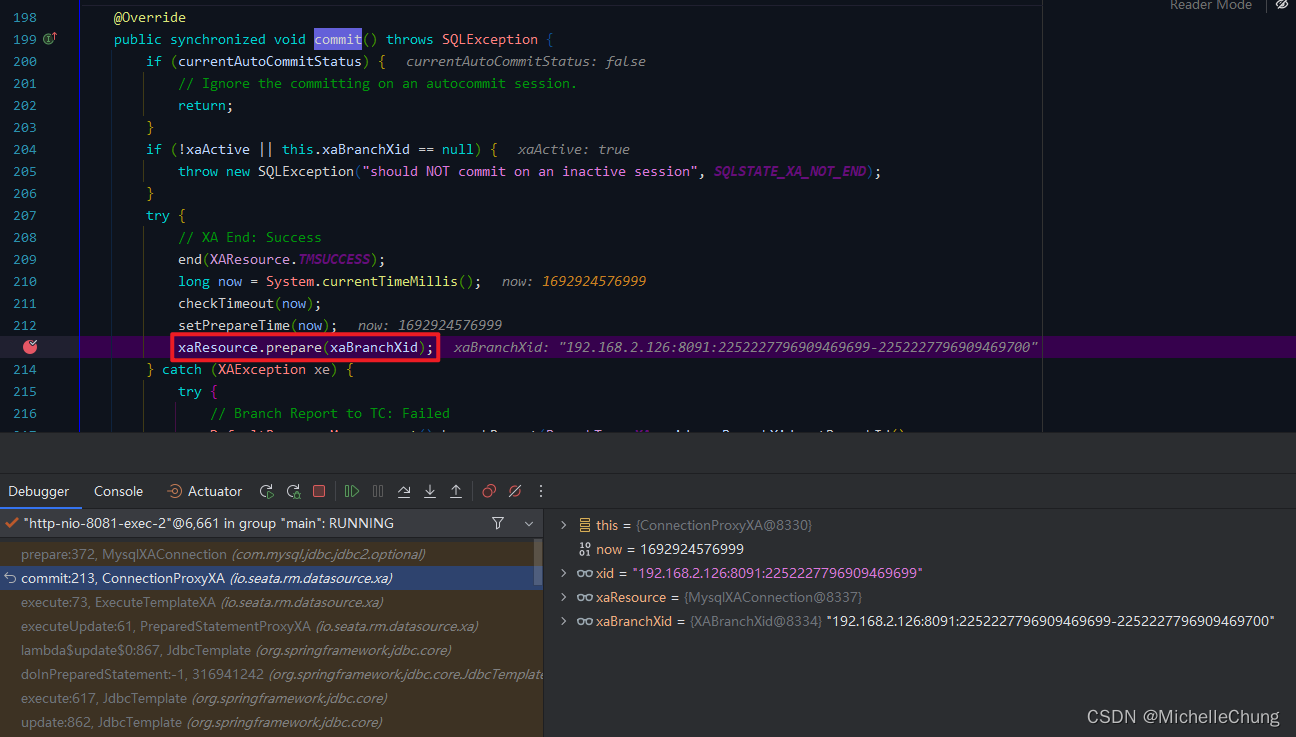Click the highlighted 'commit' method name
Viewport: 1296px width, 737px height.
tap(338, 39)
